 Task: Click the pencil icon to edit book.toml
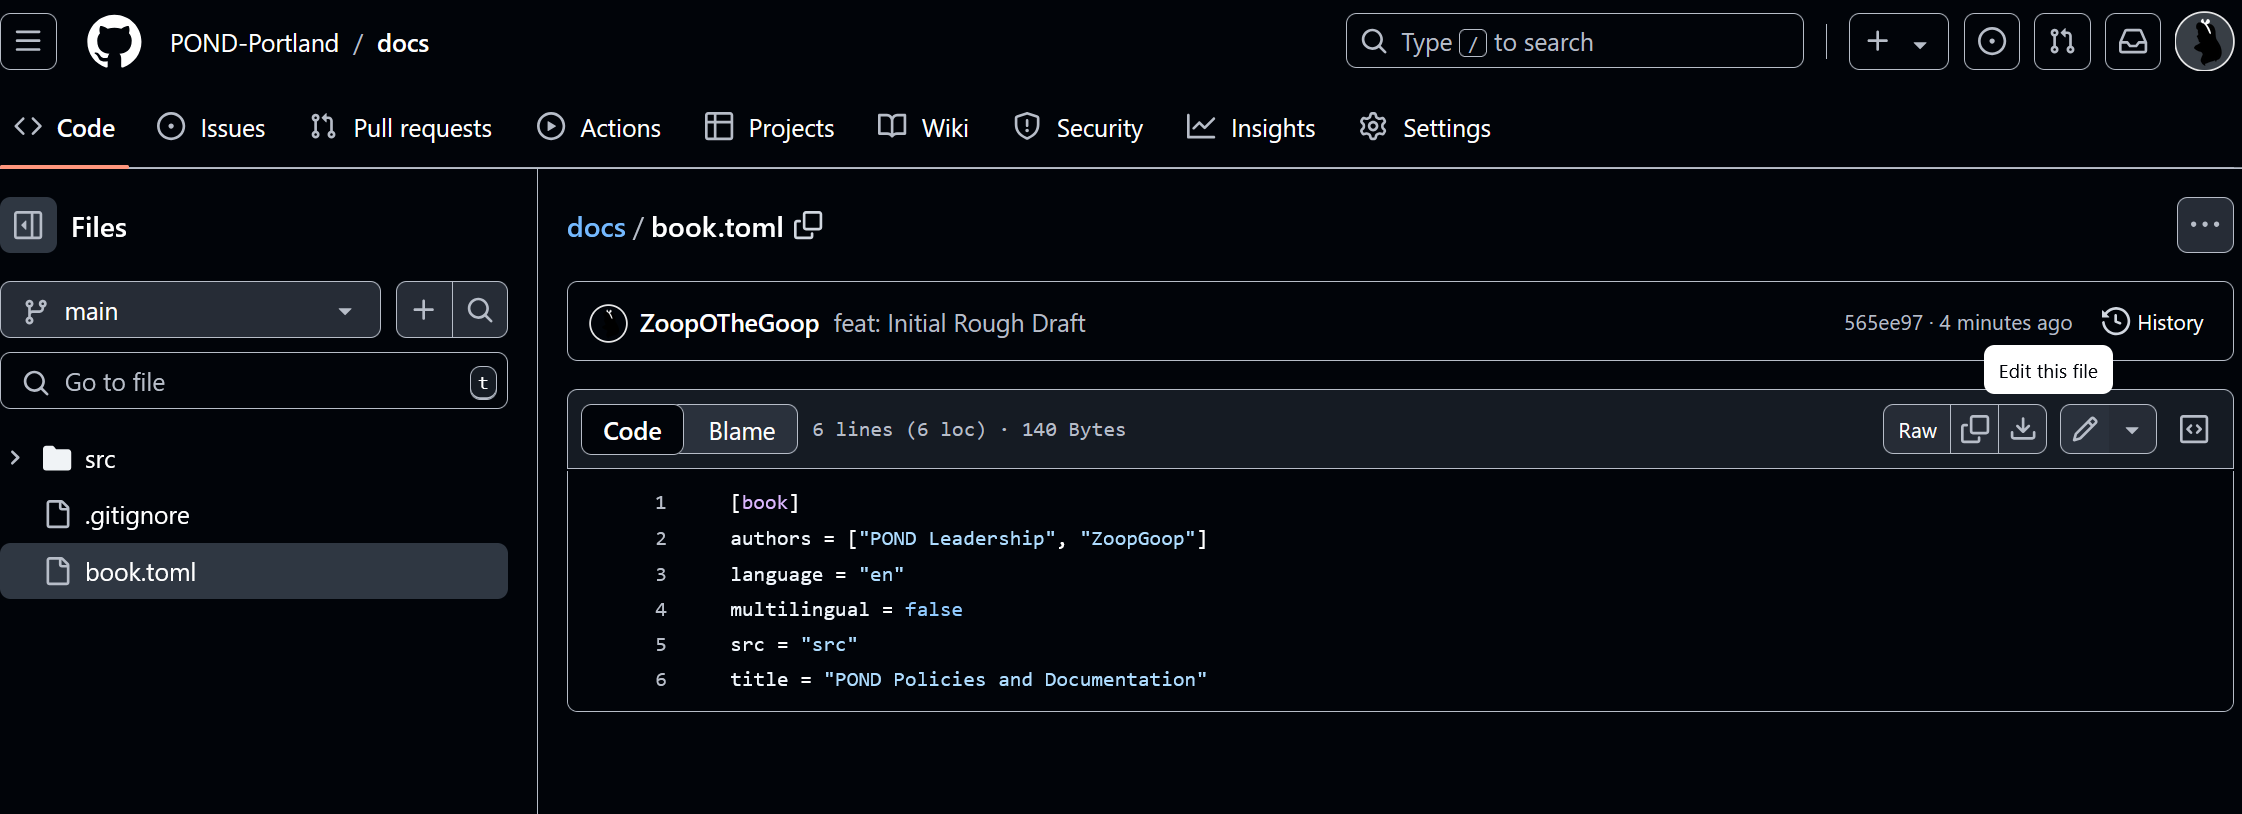[2085, 430]
